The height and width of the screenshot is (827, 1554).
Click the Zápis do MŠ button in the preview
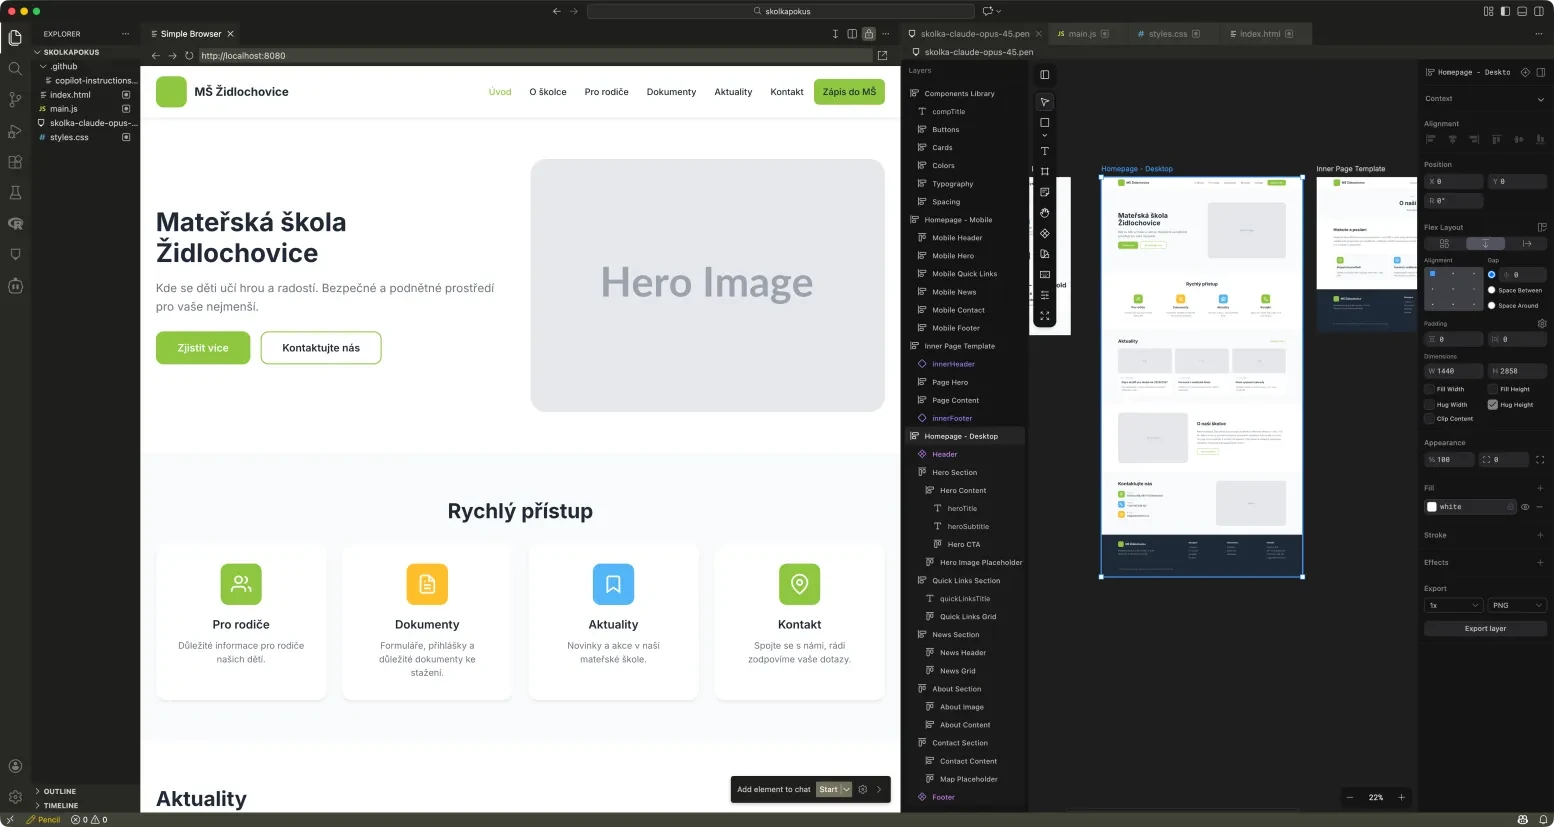pos(848,91)
